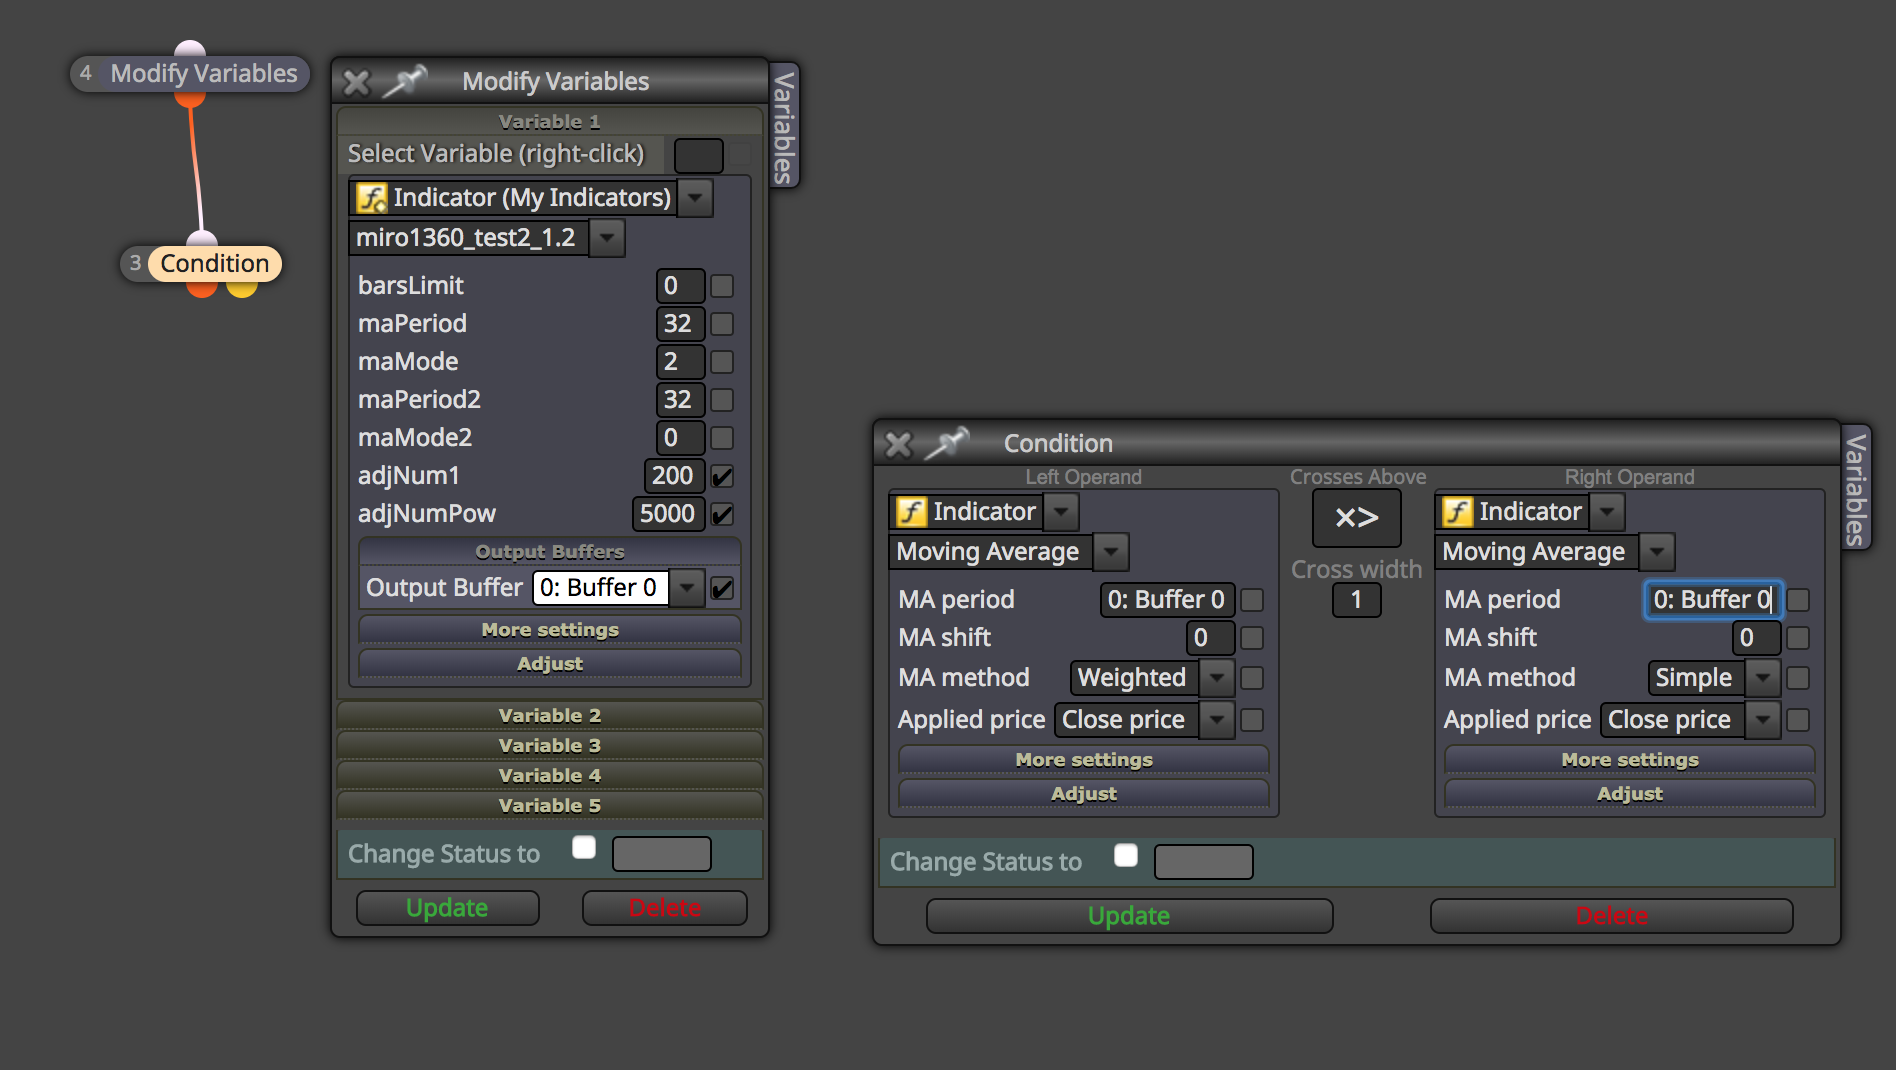Image resolution: width=1896 pixels, height=1070 pixels.
Task: Collapse the Variable 1 section header
Action: [550, 121]
